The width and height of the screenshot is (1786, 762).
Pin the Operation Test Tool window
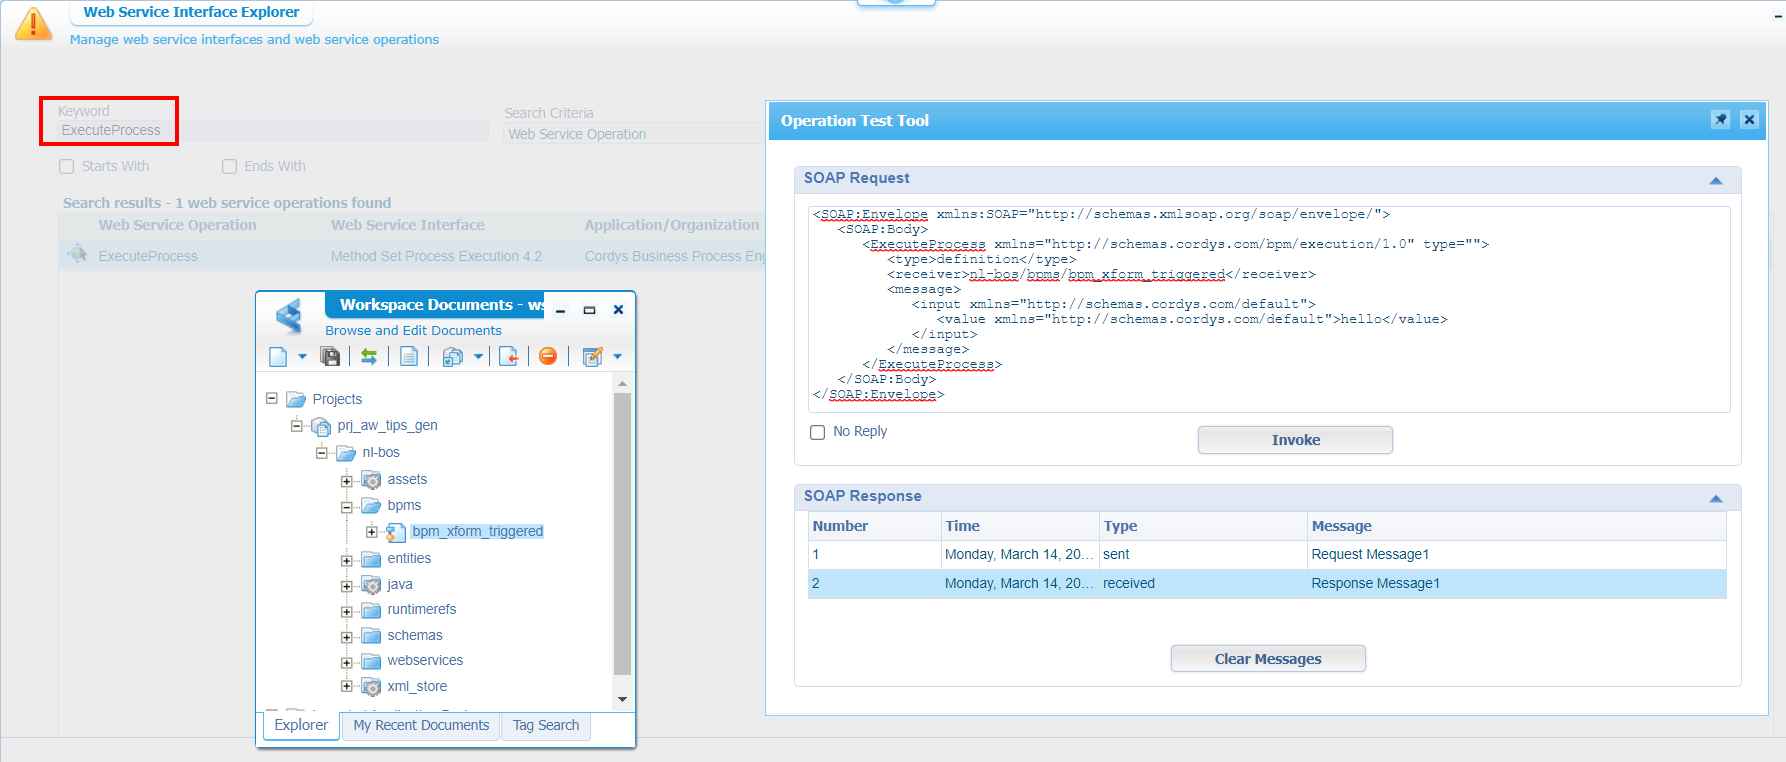click(x=1720, y=120)
